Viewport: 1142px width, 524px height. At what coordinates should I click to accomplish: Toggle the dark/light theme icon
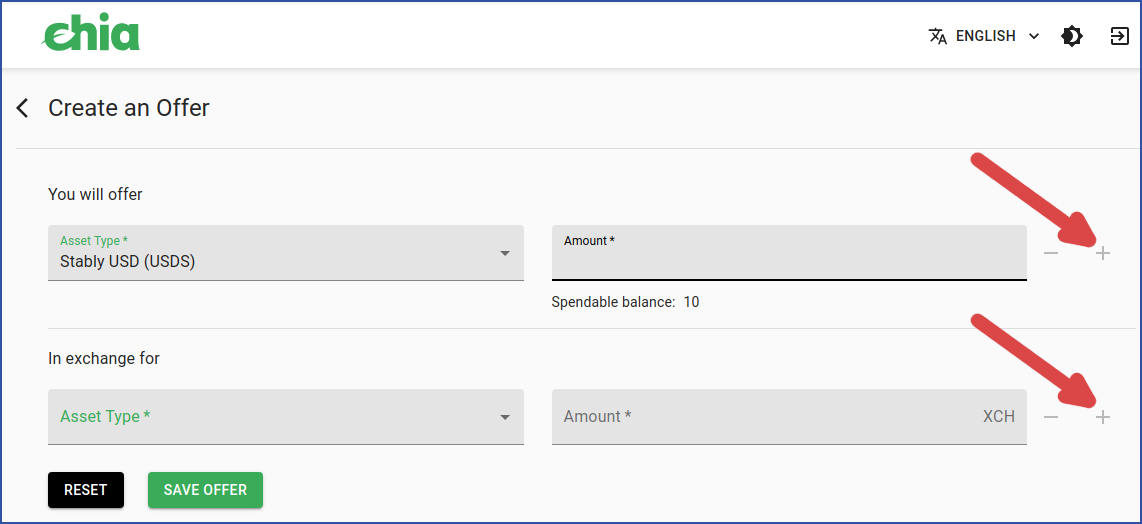pos(1071,36)
